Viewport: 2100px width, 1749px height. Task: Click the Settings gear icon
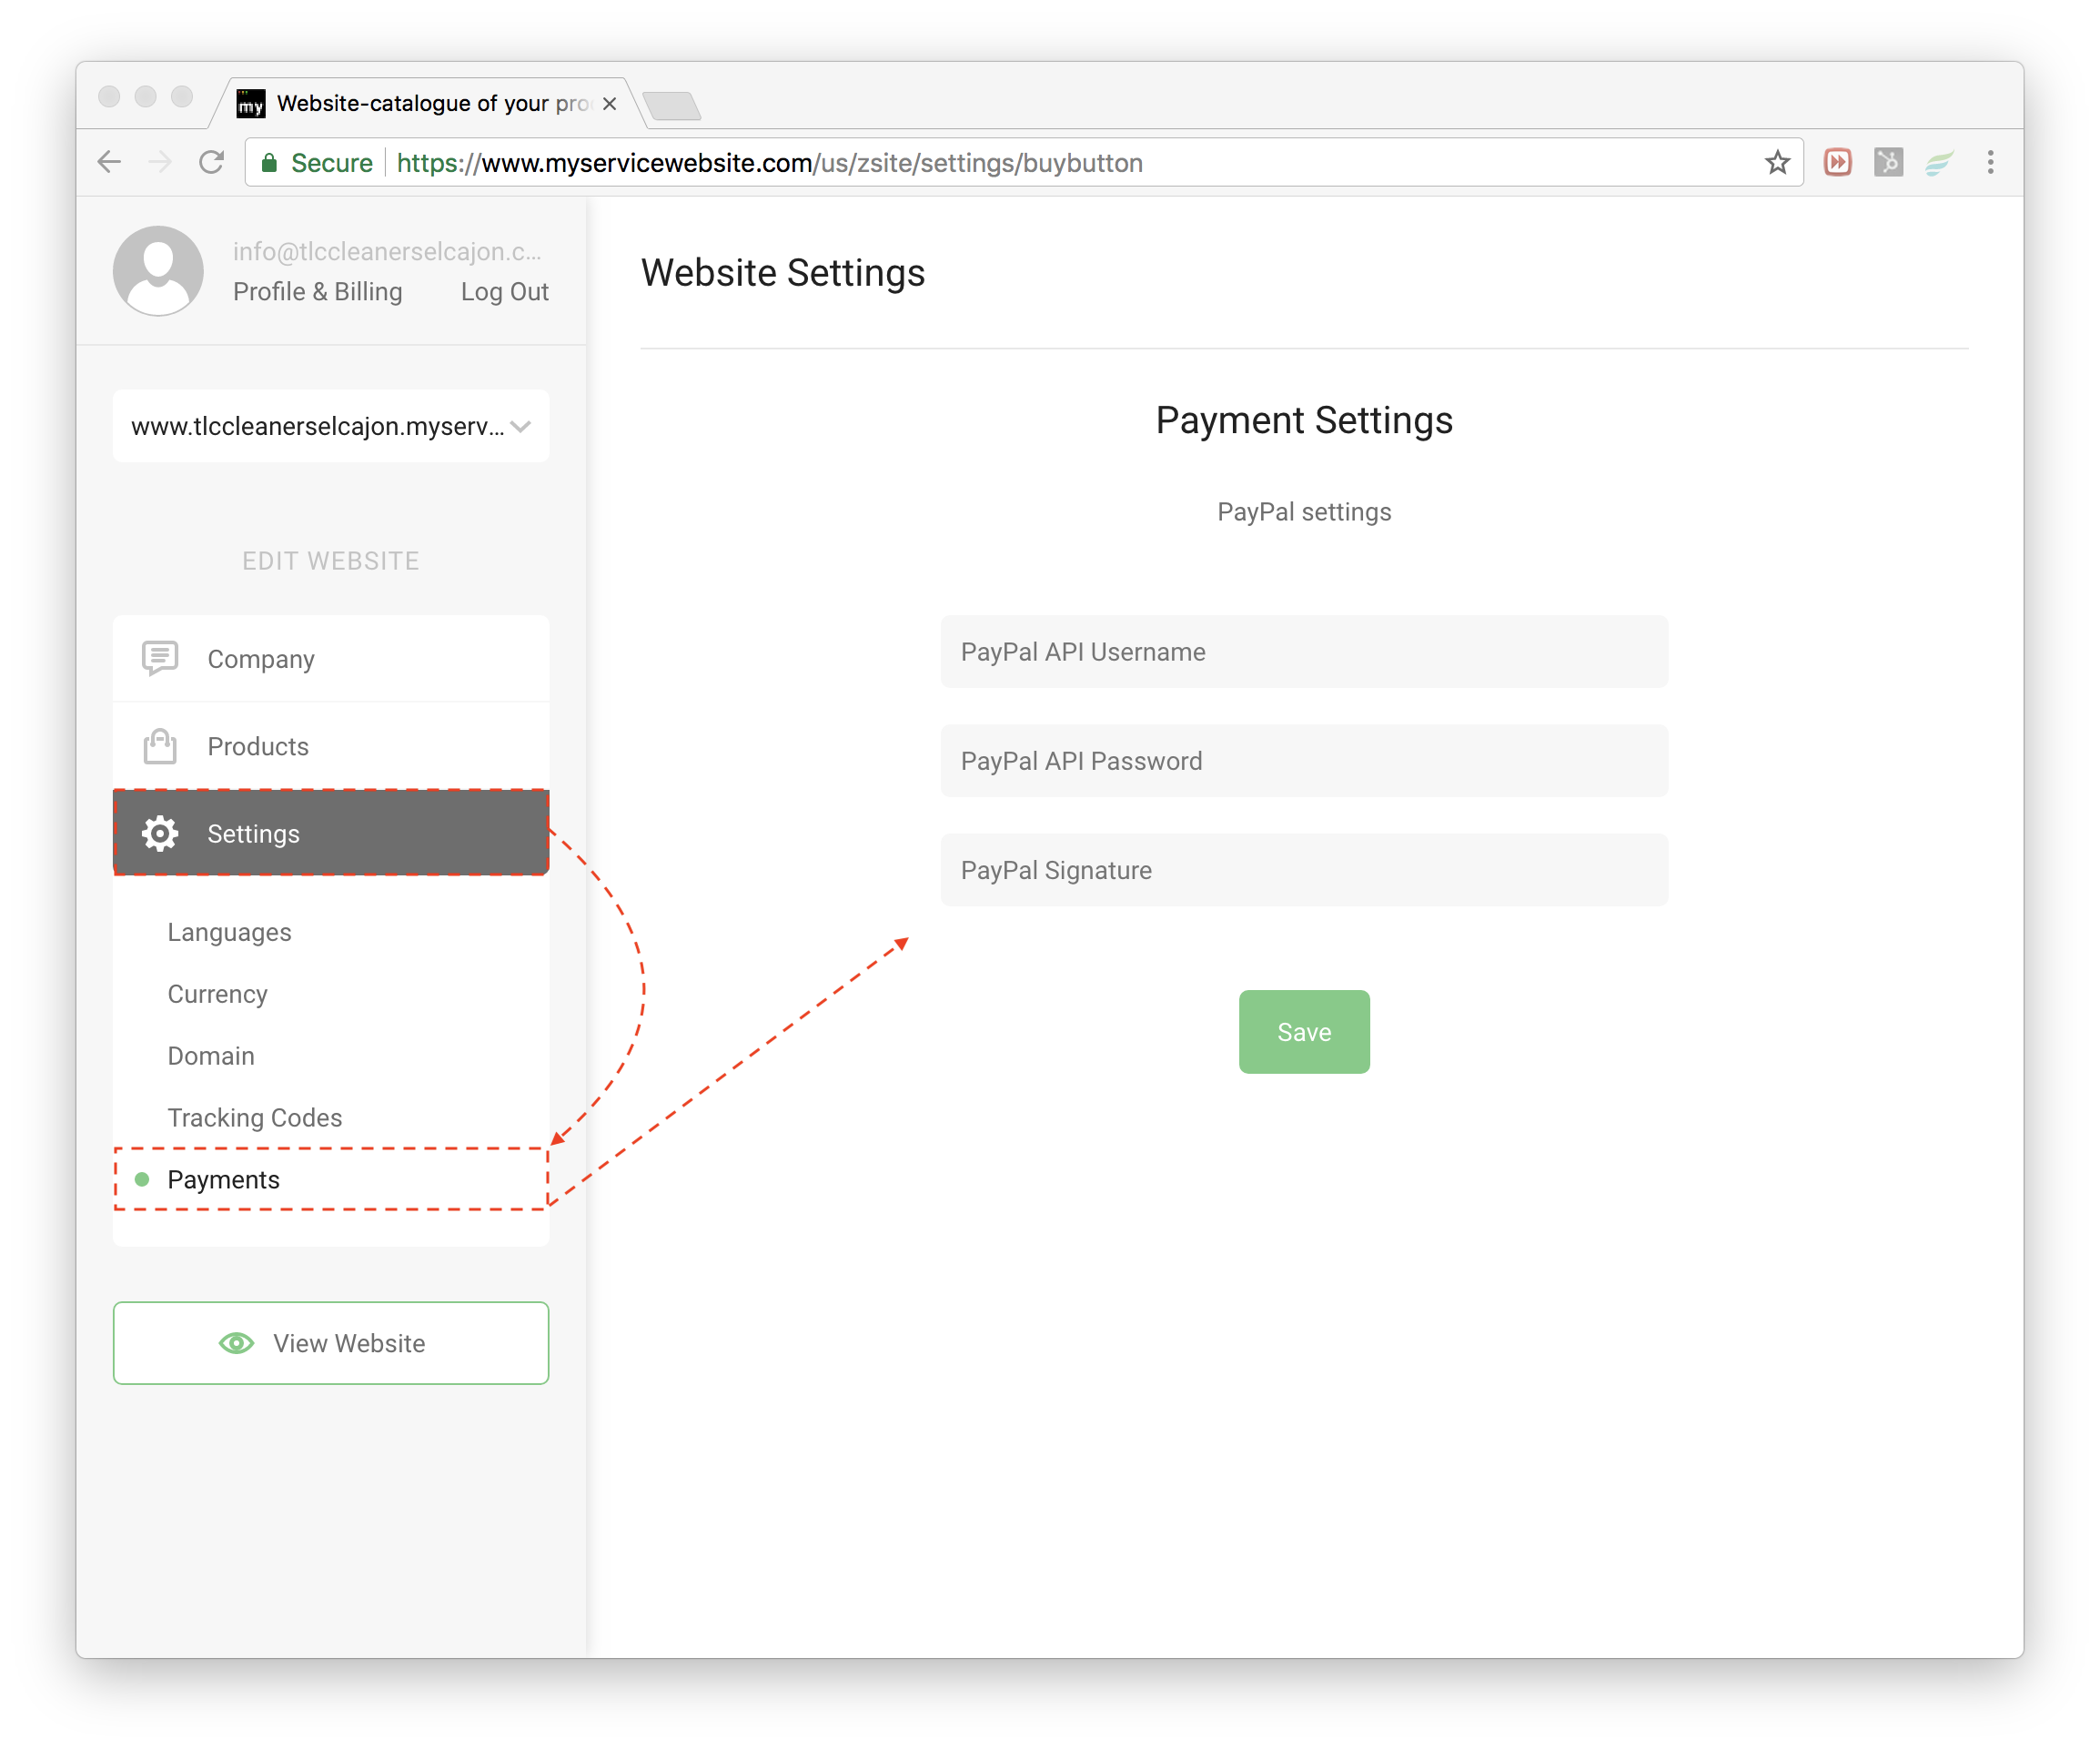(160, 833)
